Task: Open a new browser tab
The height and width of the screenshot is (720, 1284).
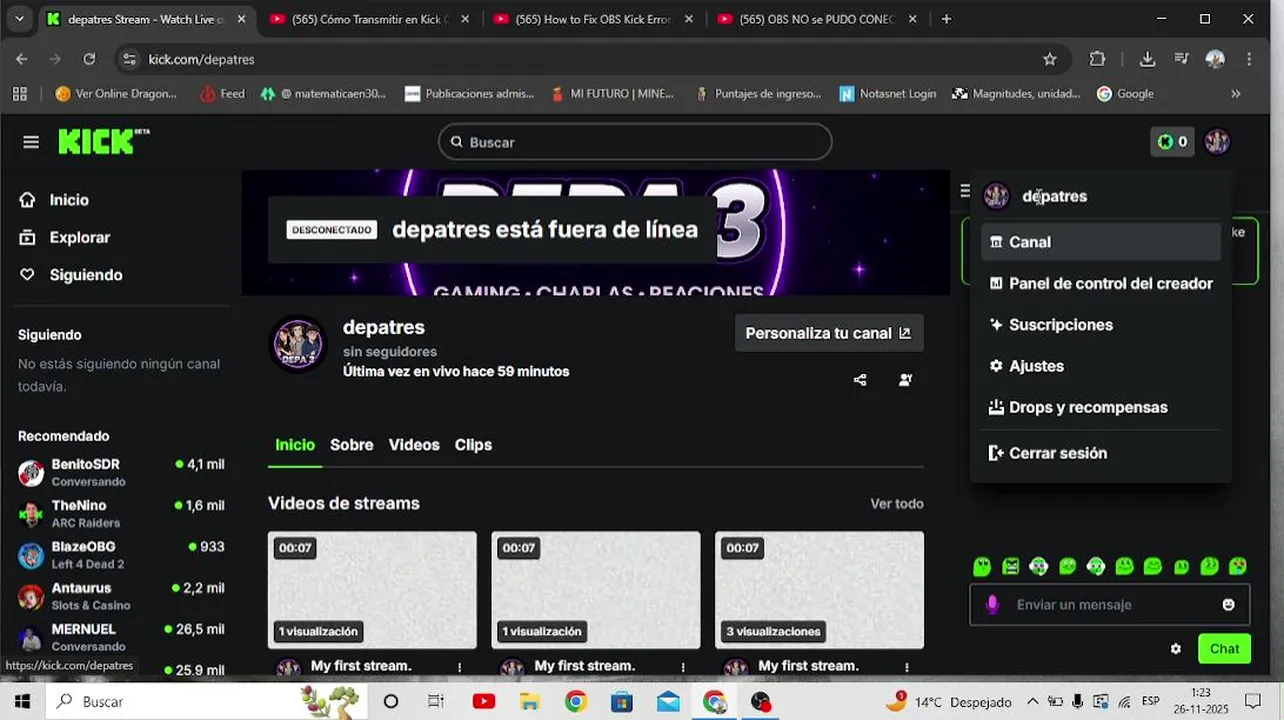Action: (946, 19)
